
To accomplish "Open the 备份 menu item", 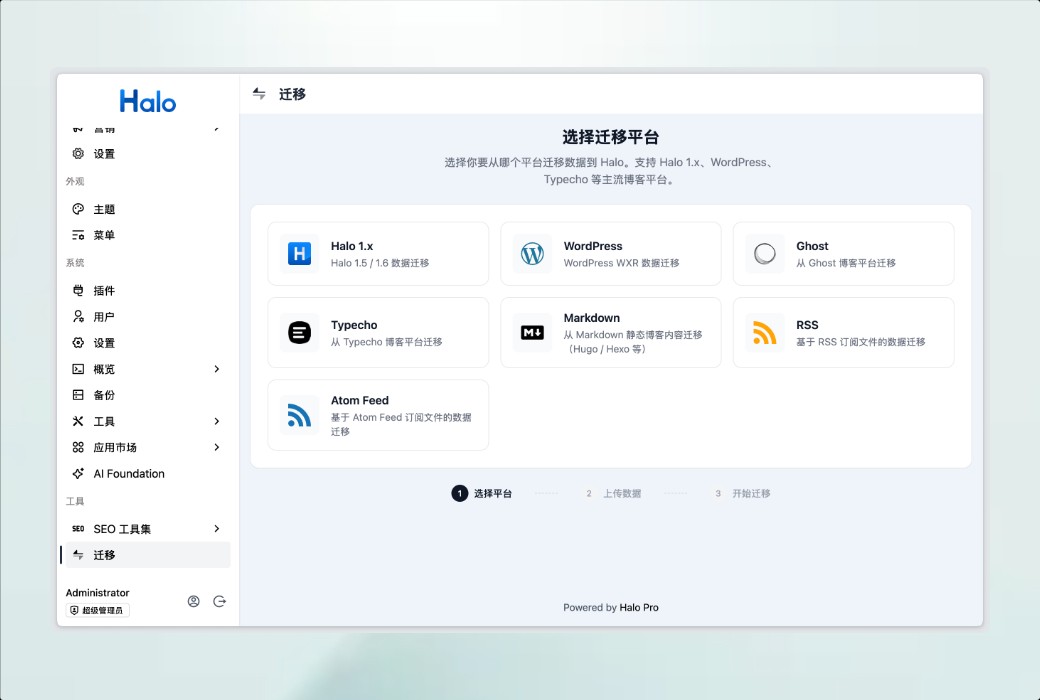I will (x=147, y=395).
